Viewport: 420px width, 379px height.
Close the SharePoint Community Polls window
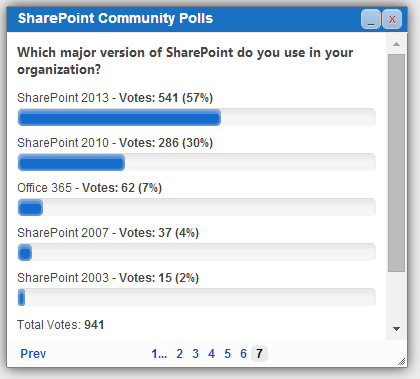tap(392, 19)
